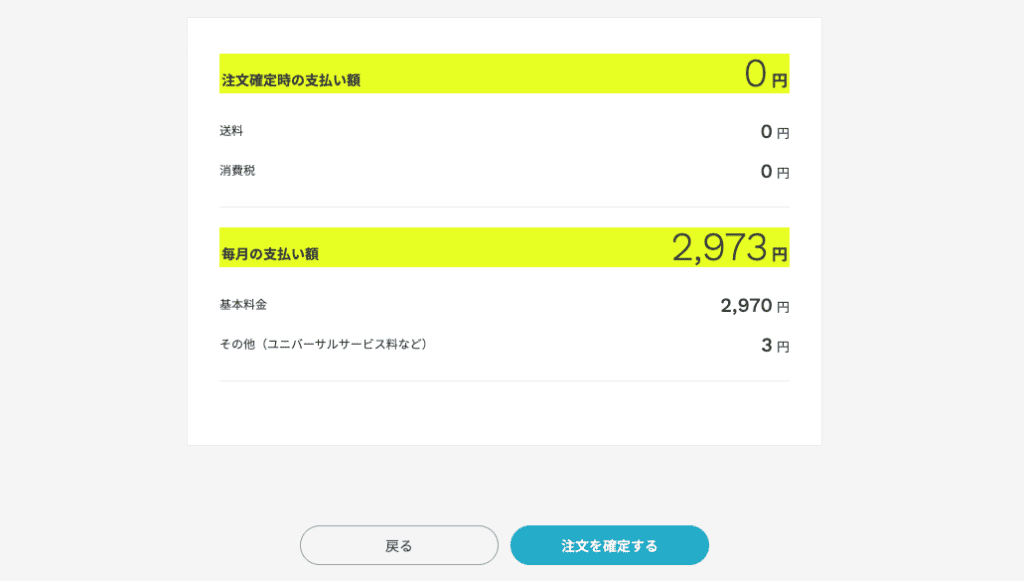This screenshot has width=1024, height=581.
Task: Click the その他（ユニバーサルサービス料など）label
Action: [x=323, y=344]
